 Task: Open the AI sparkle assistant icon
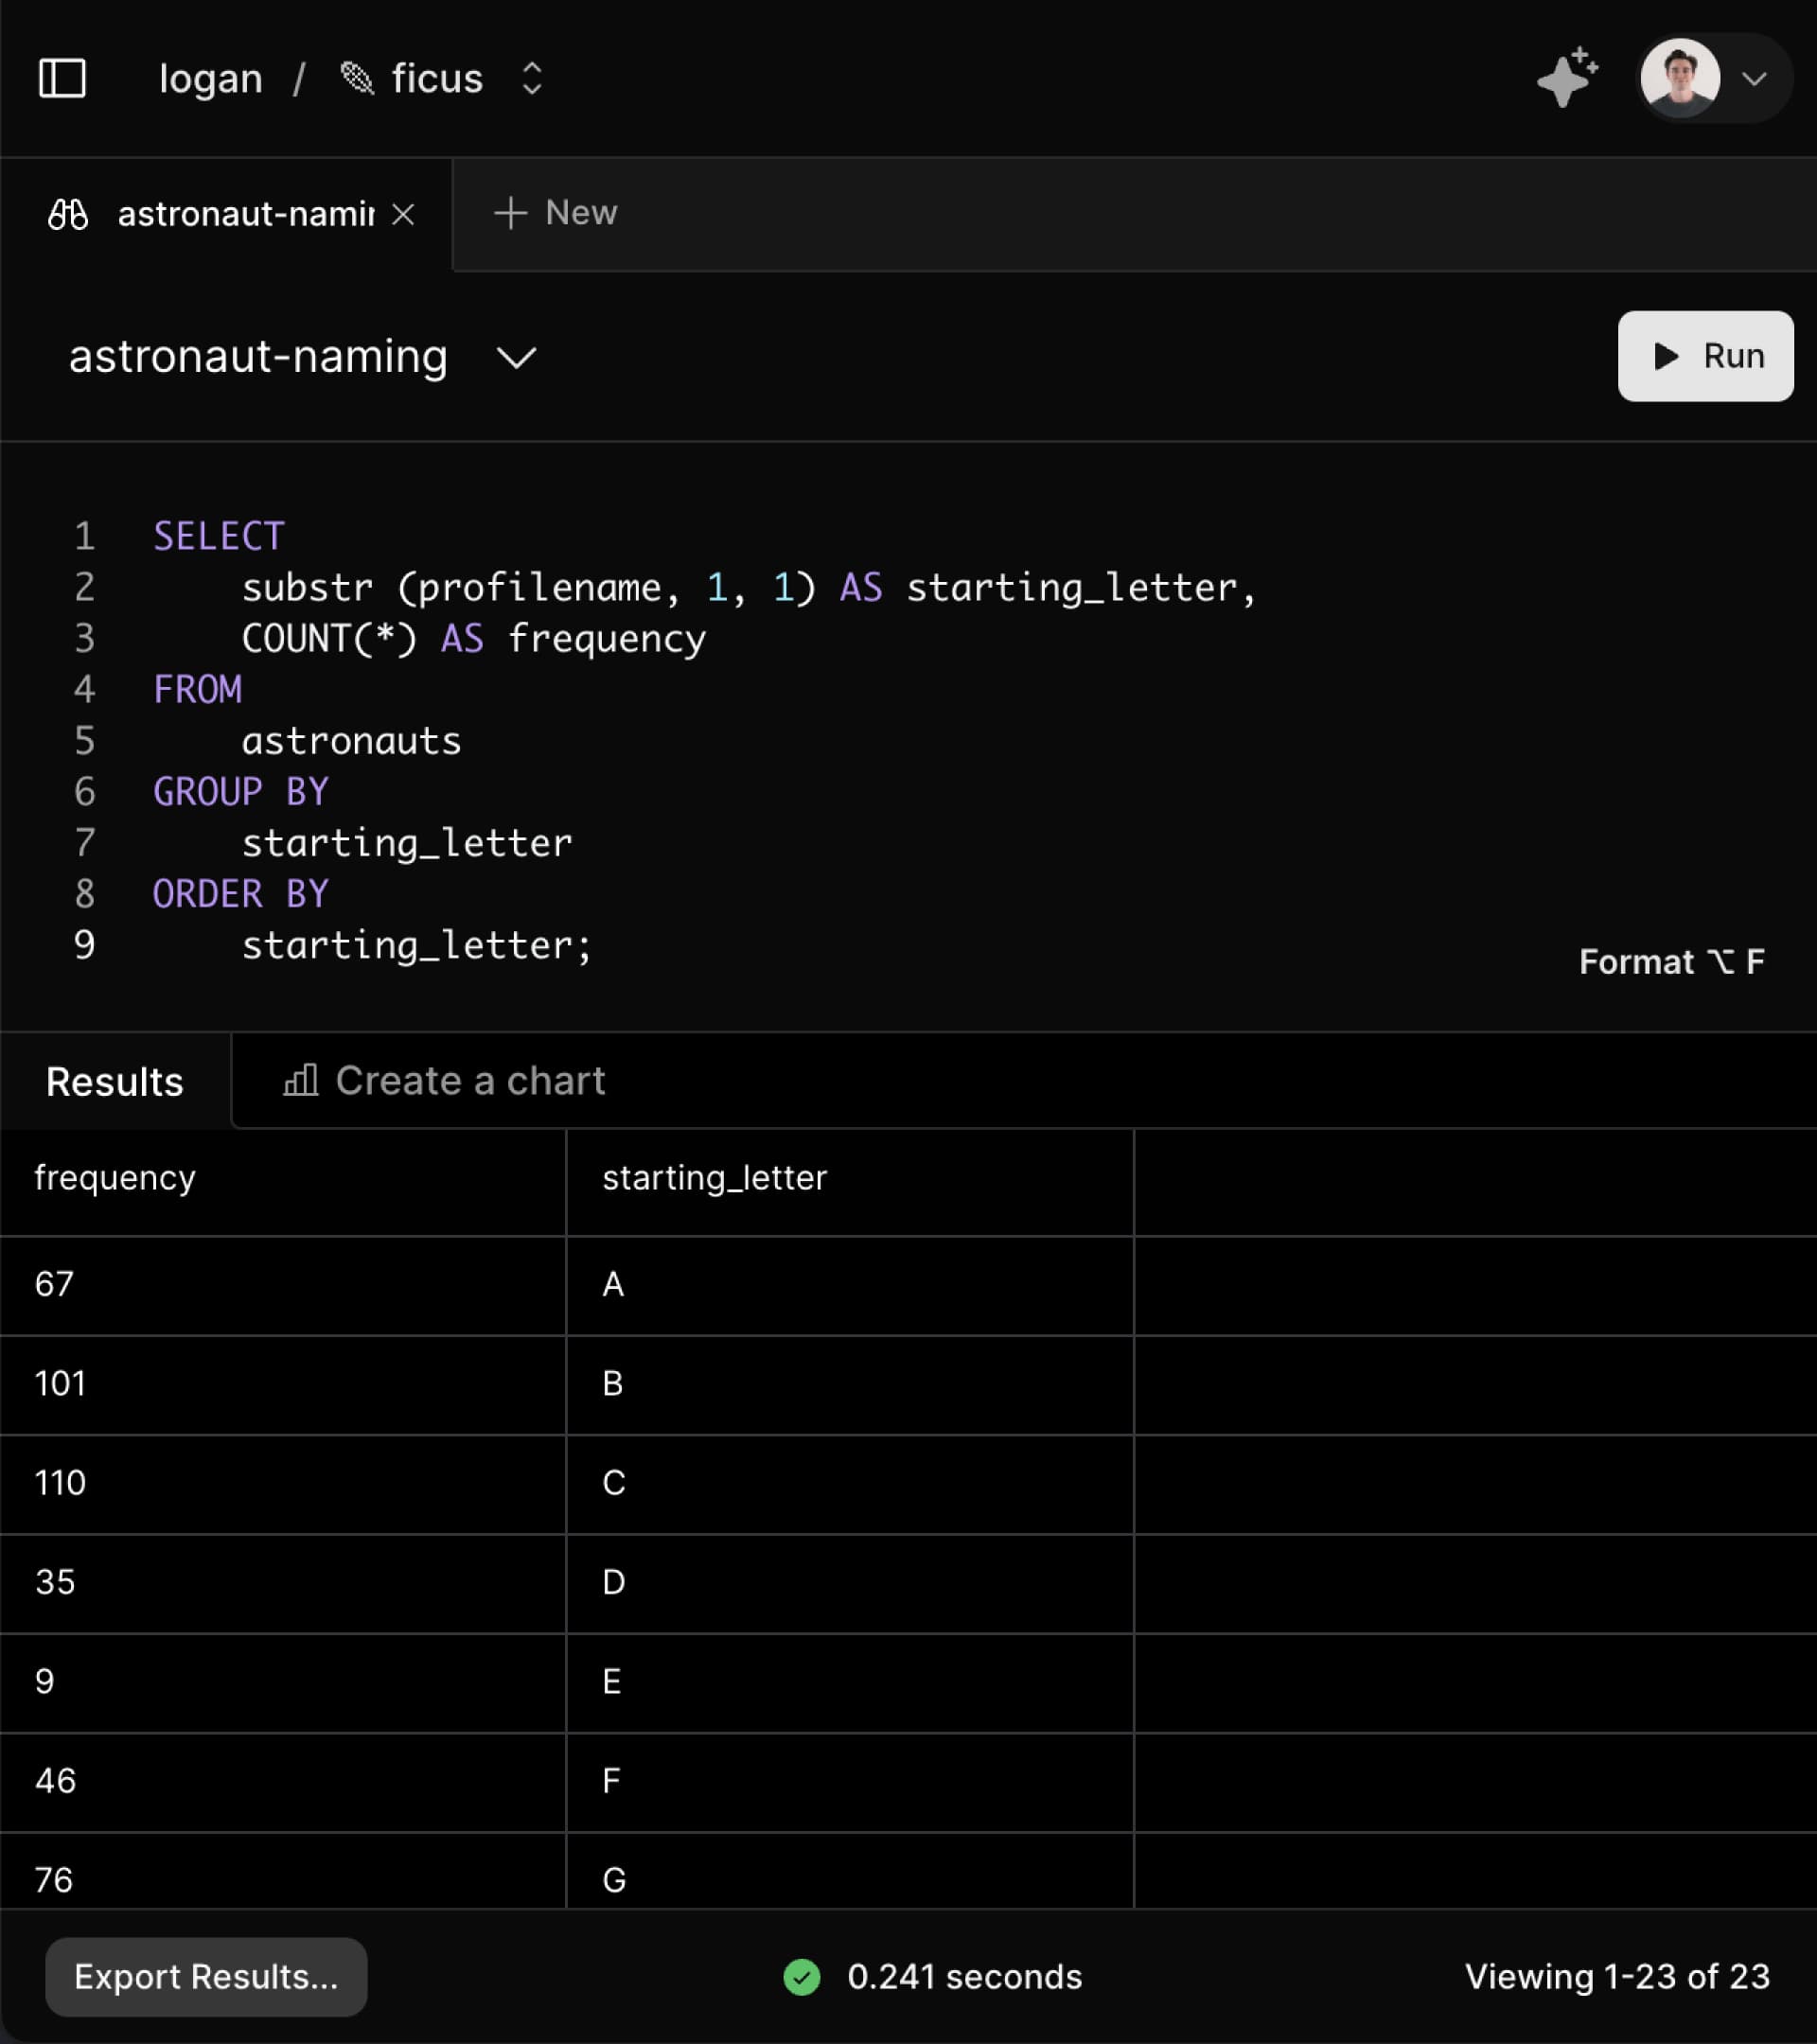click(x=1567, y=77)
